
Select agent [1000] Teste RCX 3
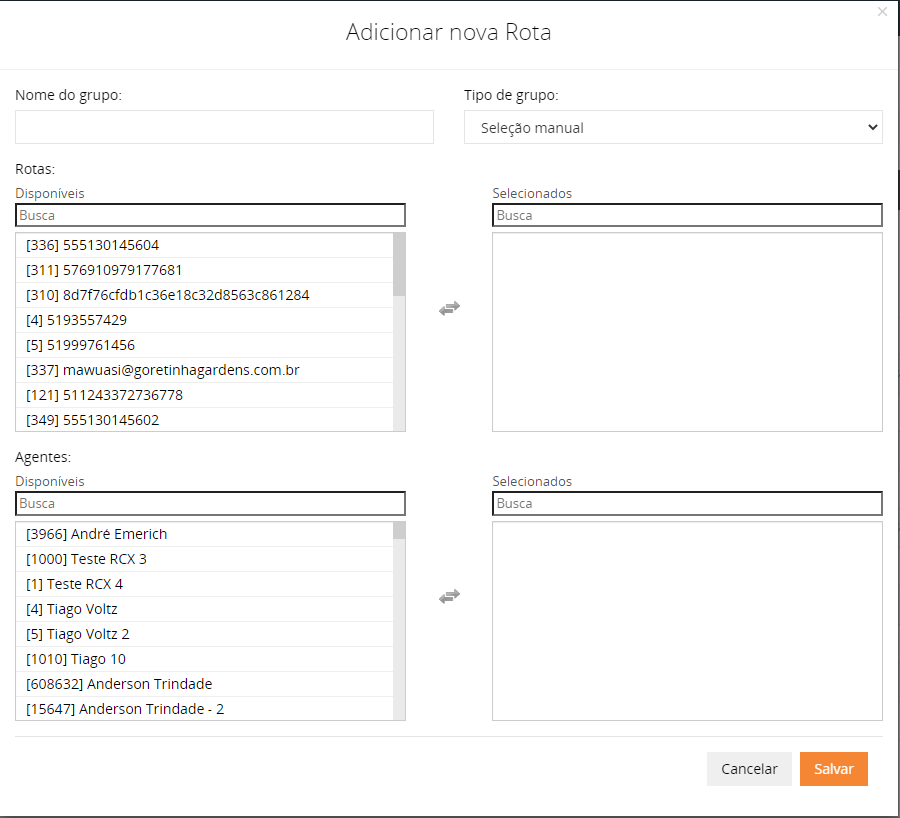click(x=204, y=559)
